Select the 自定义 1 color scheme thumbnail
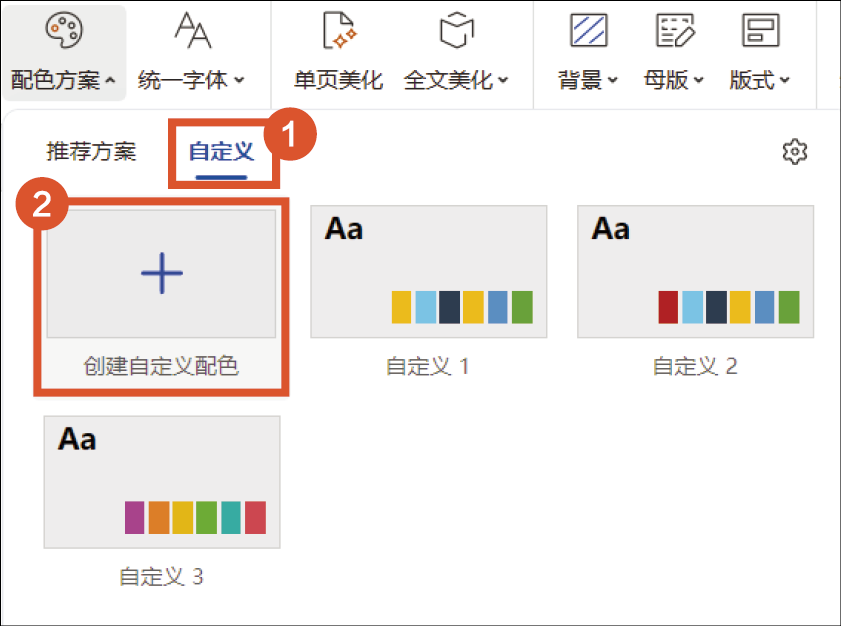 [428, 272]
